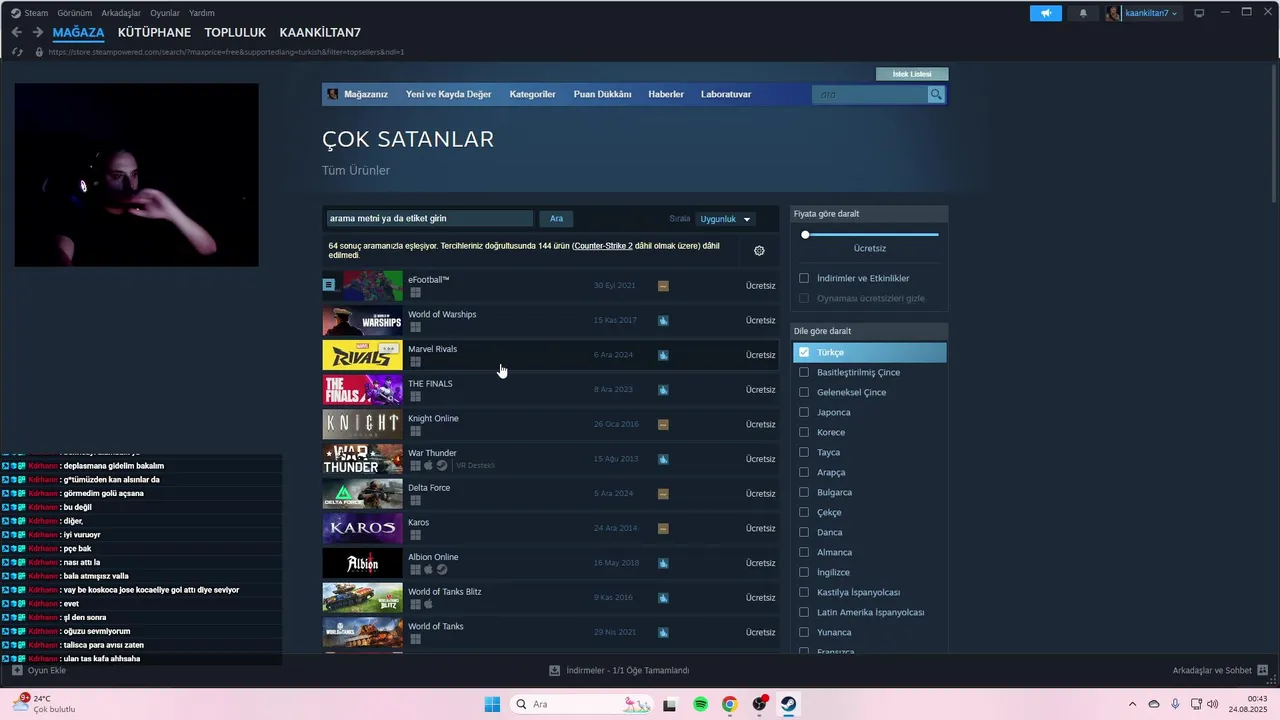Click the search term or tag field
This screenshot has width=1280, height=720.
429,219
